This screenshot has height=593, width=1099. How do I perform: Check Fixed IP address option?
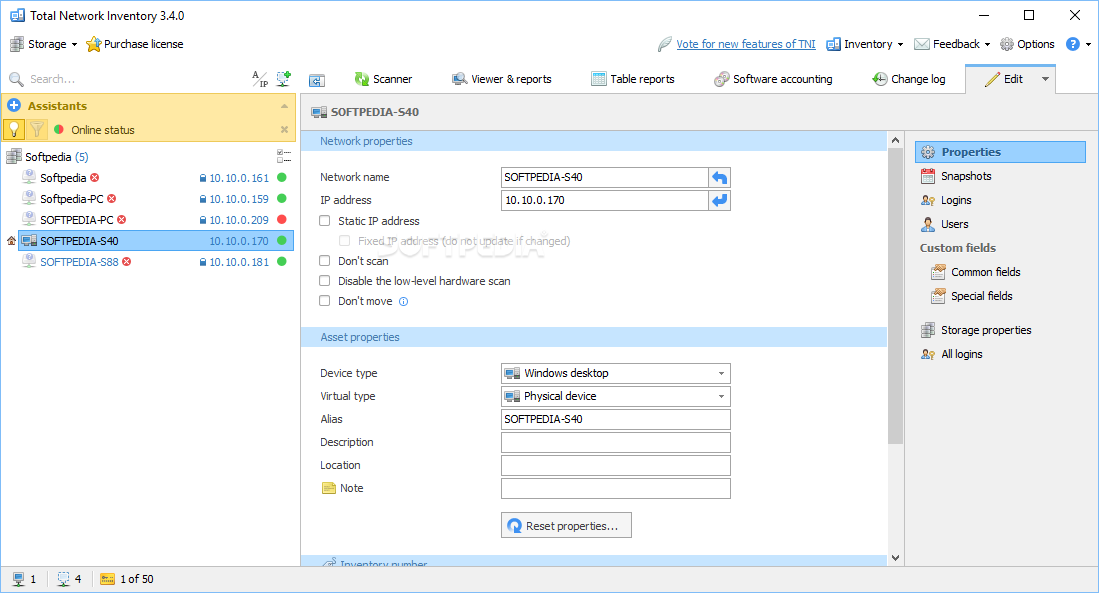[x=344, y=241]
